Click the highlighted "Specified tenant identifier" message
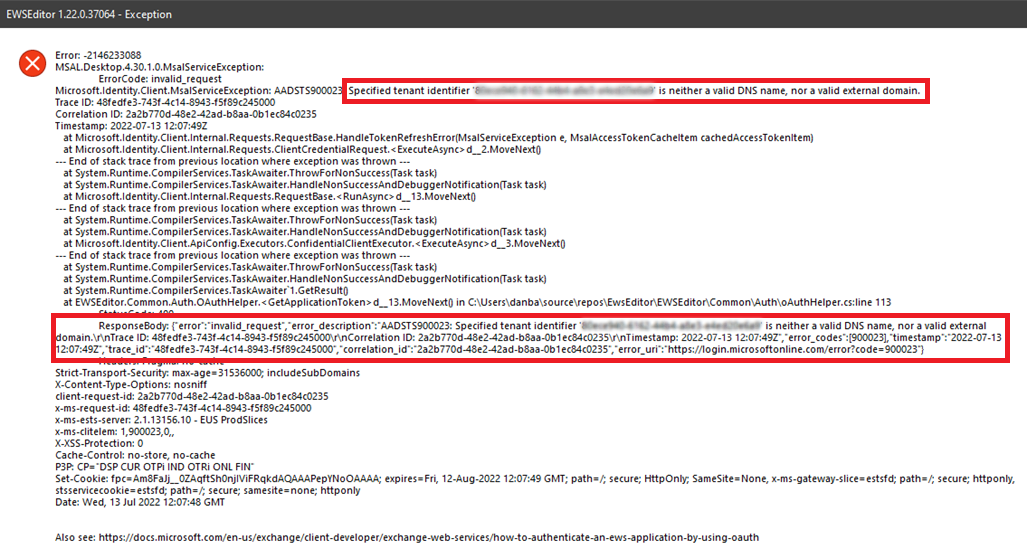The width and height of the screenshot is (1027, 549). point(632,91)
